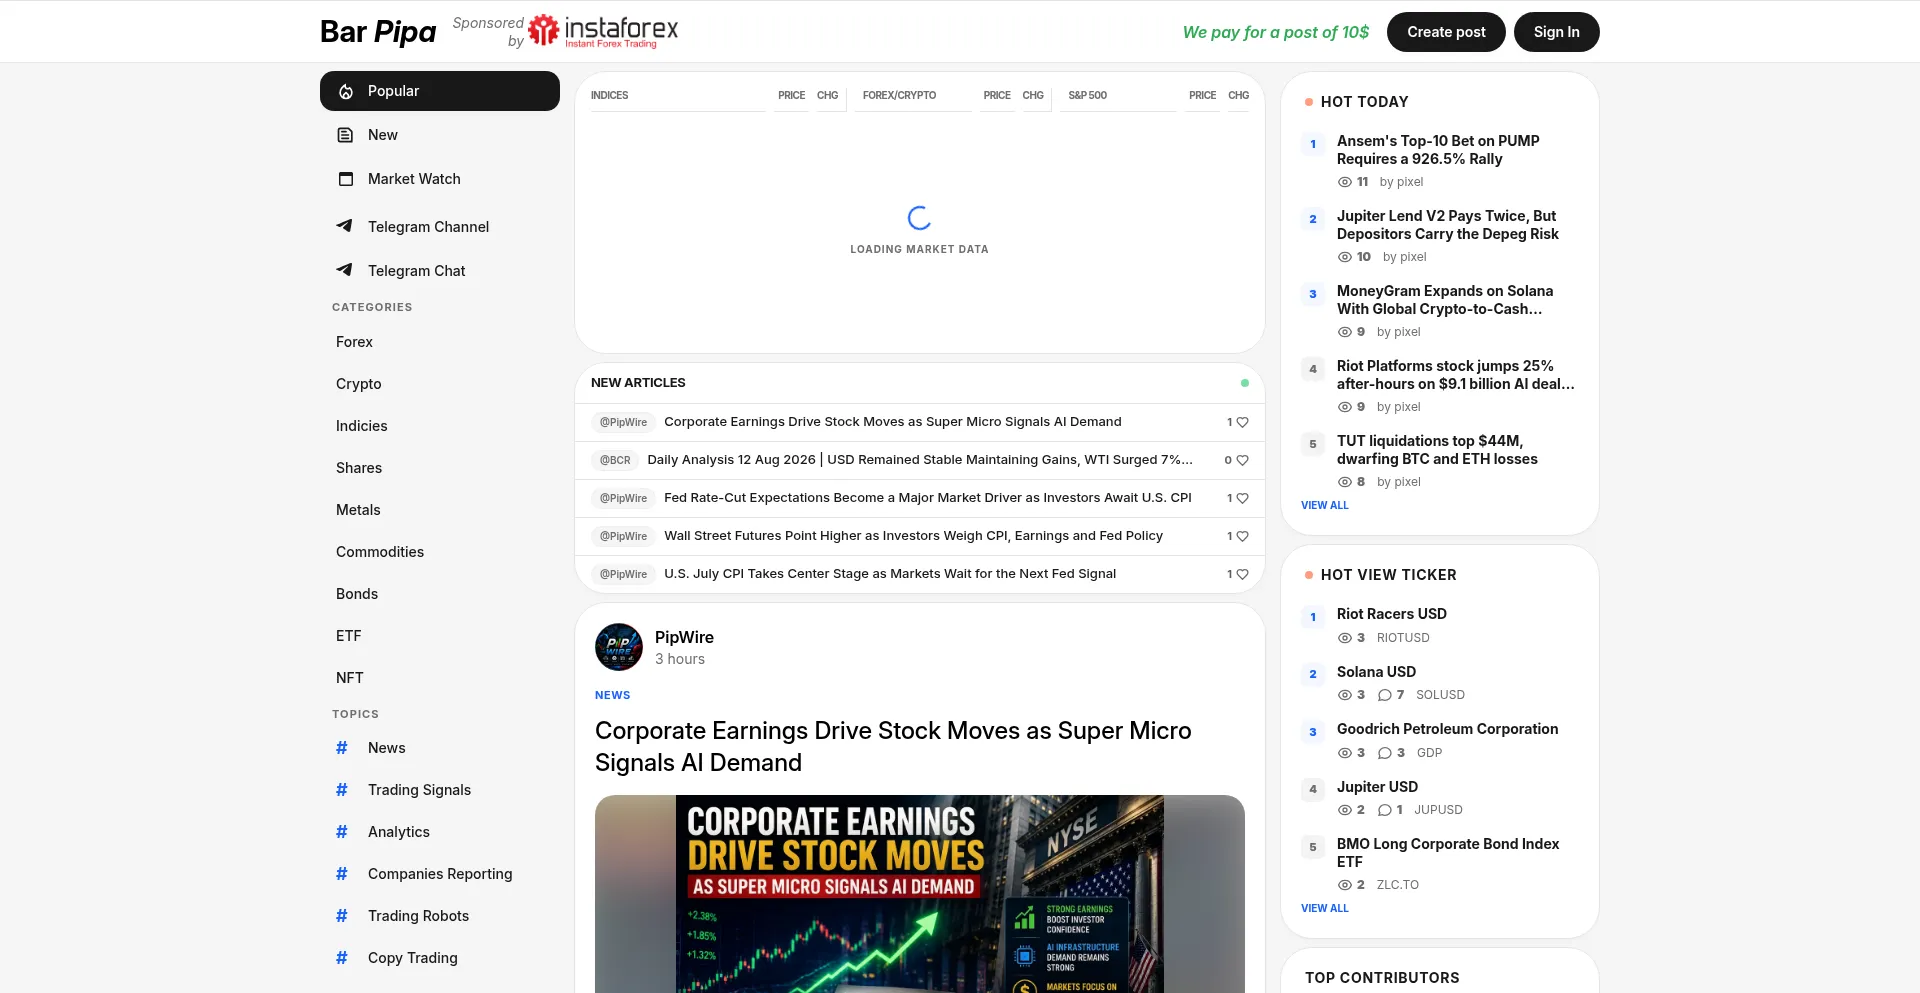Open Riot Platforms stock jumps 25% article
This screenshot has height=993, width=1920.
1456,375
